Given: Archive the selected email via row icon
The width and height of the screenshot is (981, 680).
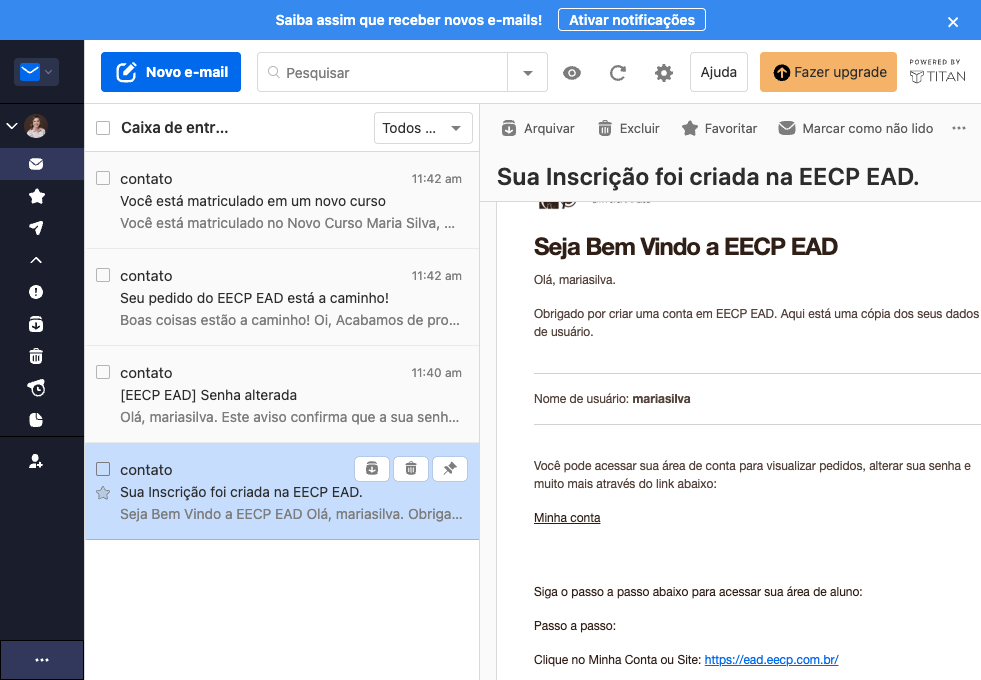Looking at the screenshot, I should pos(372,469).
